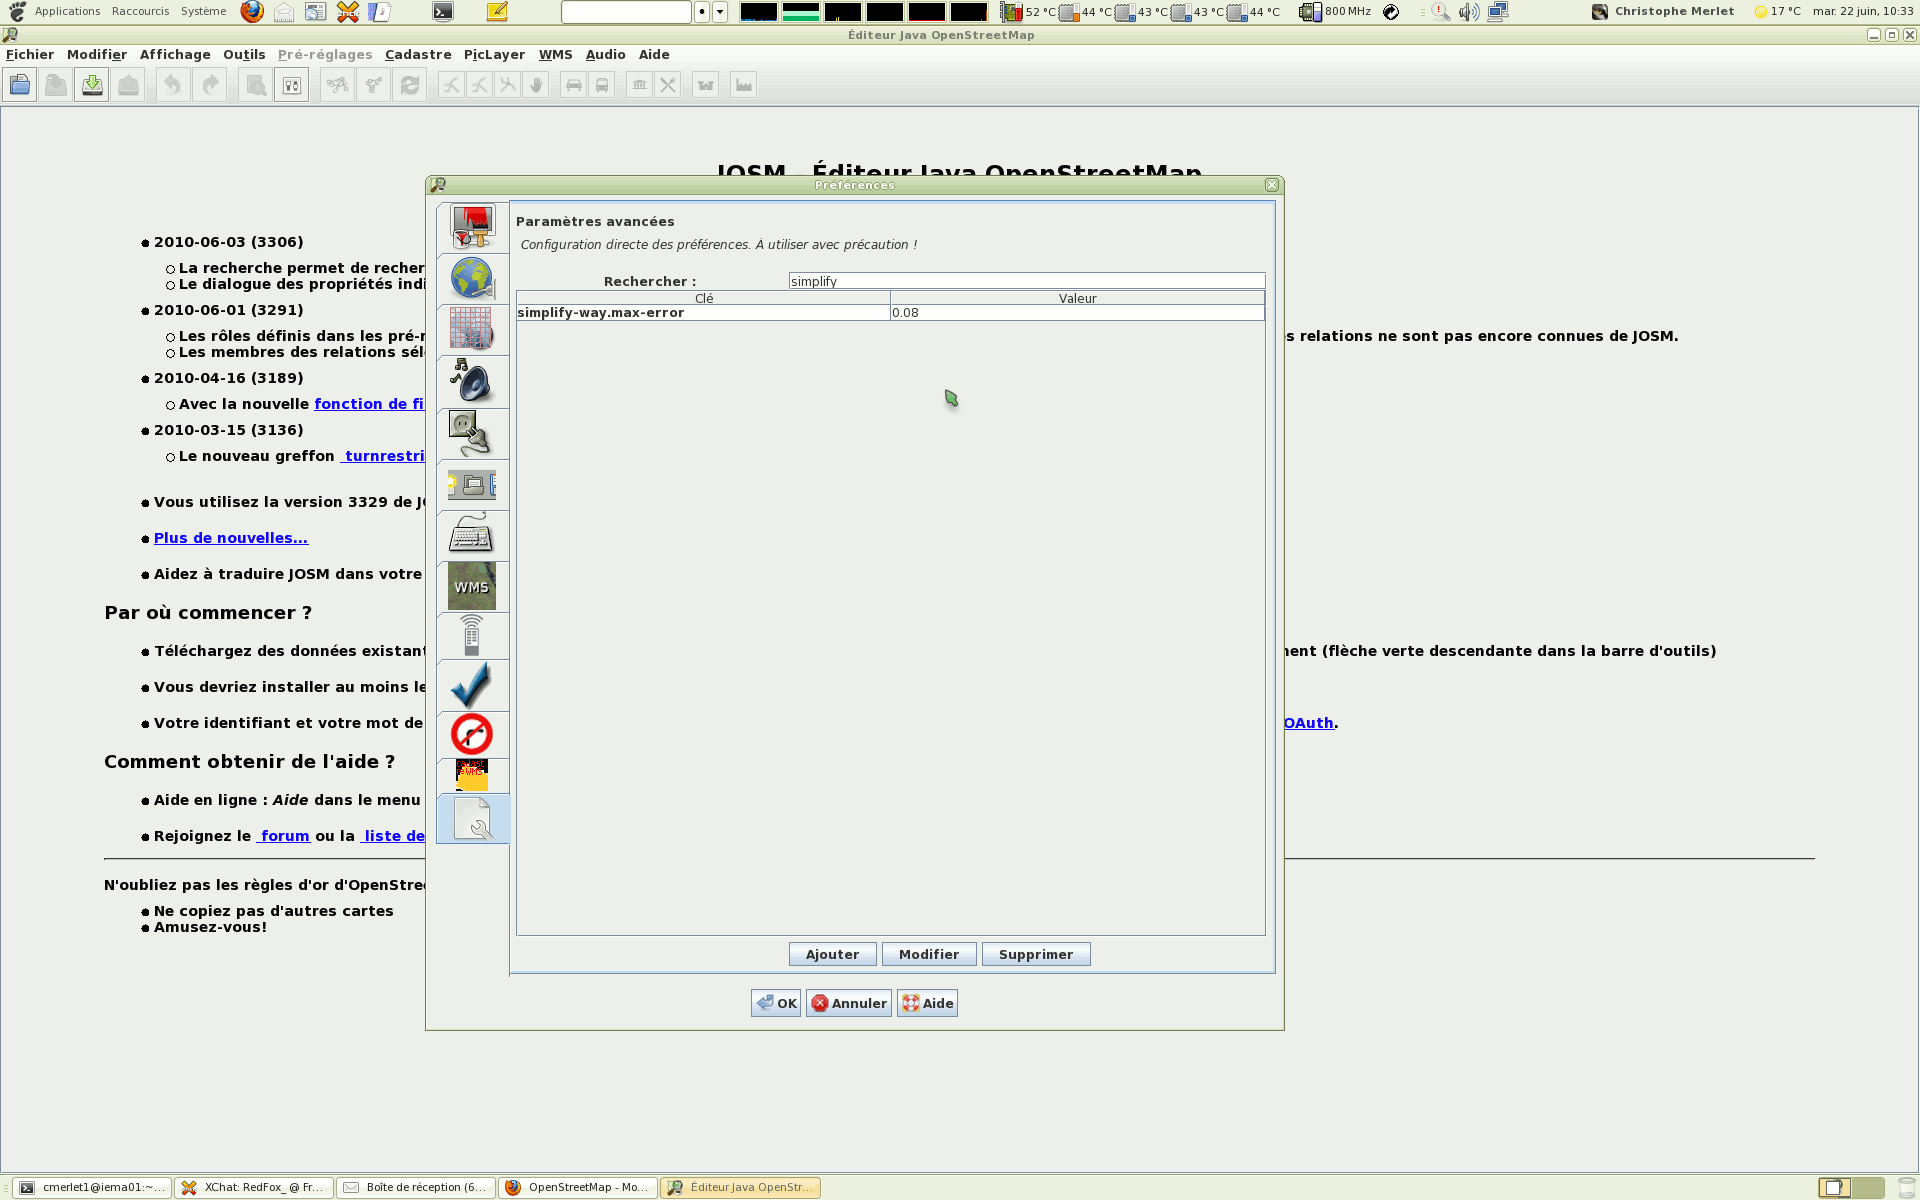
Task: Click the Search toolbar icon with magnifier
Action: (x=255, y=85)
